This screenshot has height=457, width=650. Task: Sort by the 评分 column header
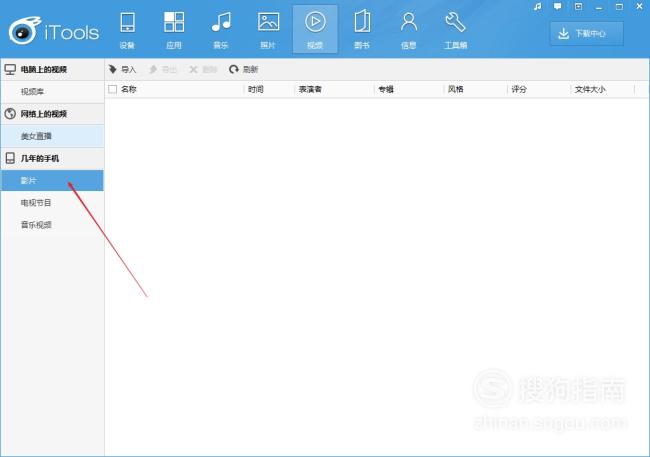[x=519, y=89]
